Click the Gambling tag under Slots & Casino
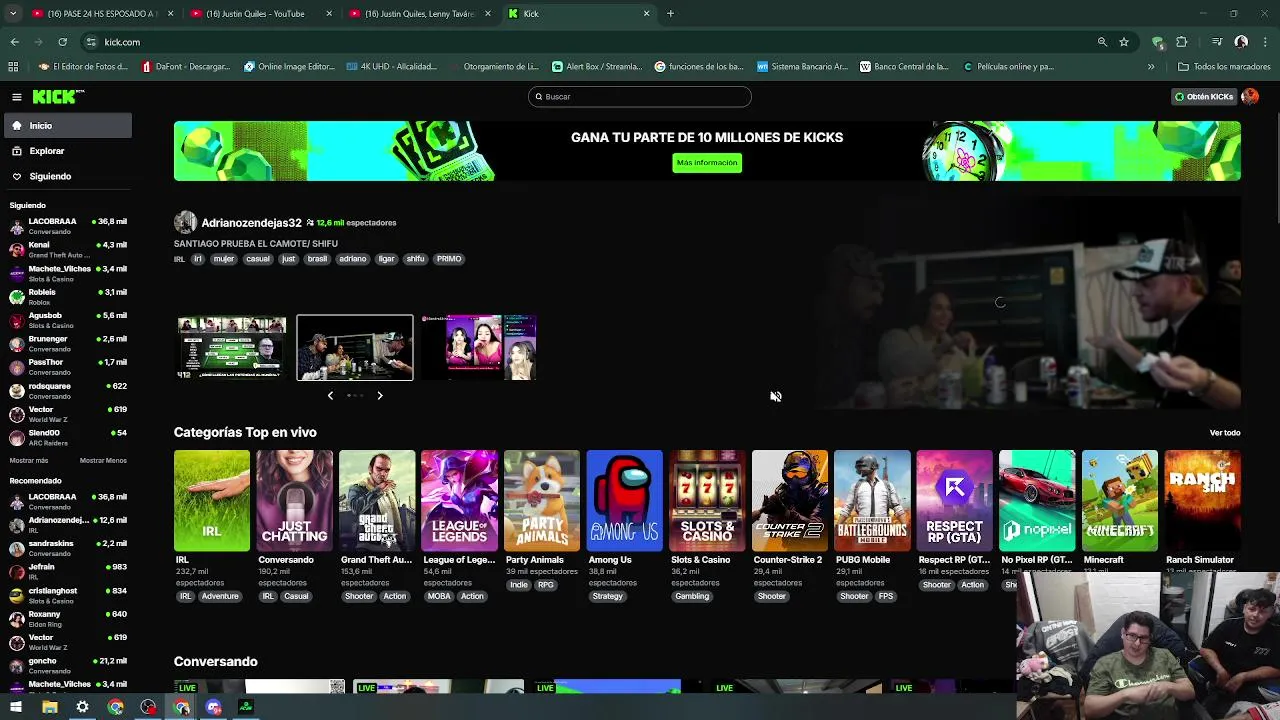1280x720 pixels. tap(692, 597)
